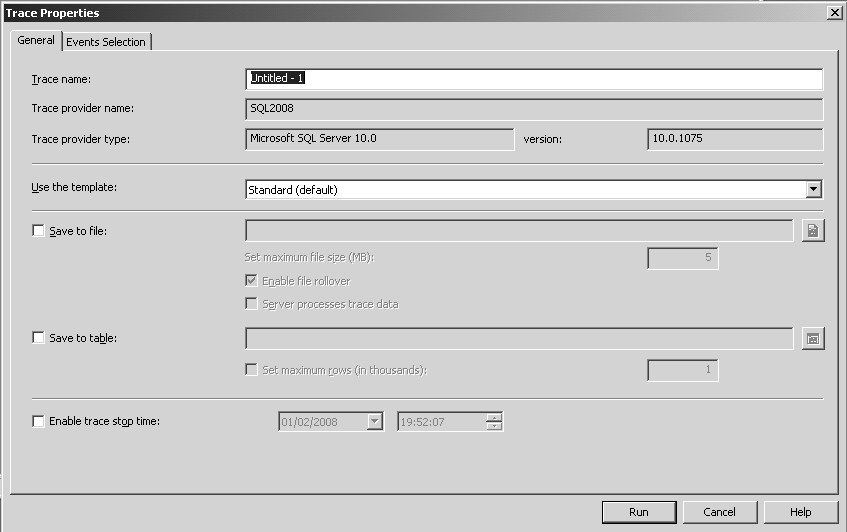Click the Trace name input field
Screen dimensions: 847x532
(x=534, y=79)
